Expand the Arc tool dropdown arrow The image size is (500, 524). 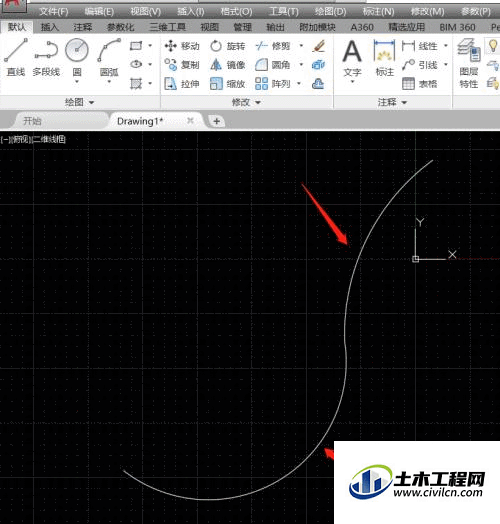(x=109, y=82)
